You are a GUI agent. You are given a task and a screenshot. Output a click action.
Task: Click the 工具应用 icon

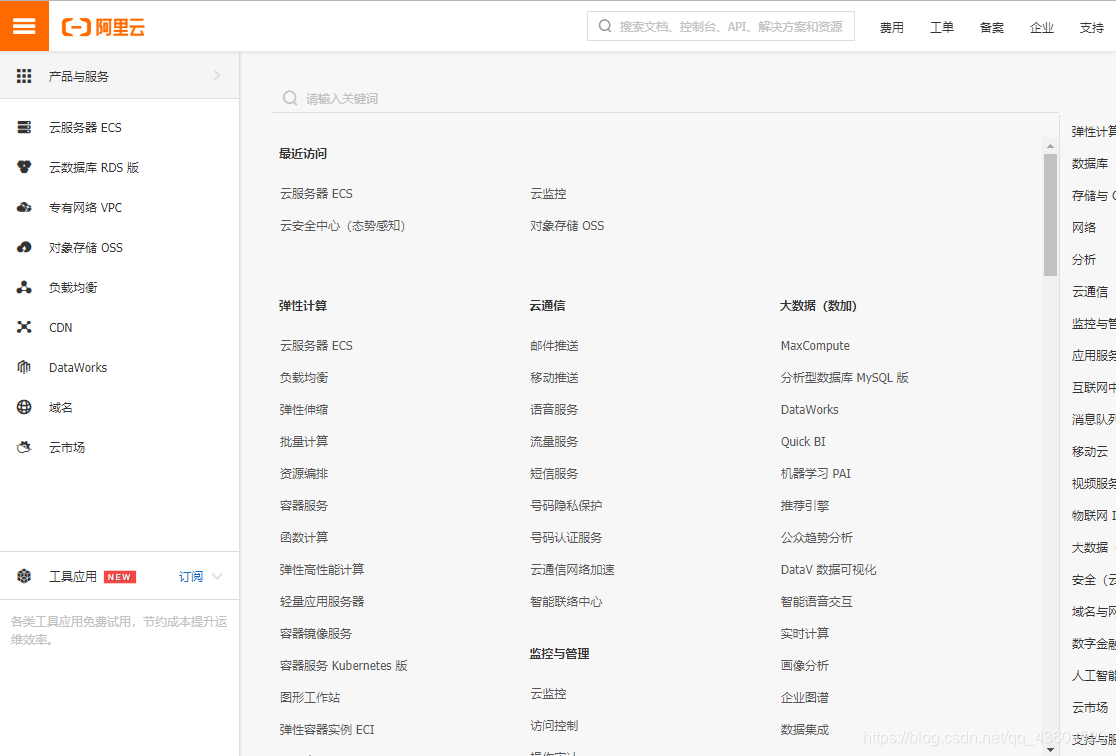(x=24, y=576)
